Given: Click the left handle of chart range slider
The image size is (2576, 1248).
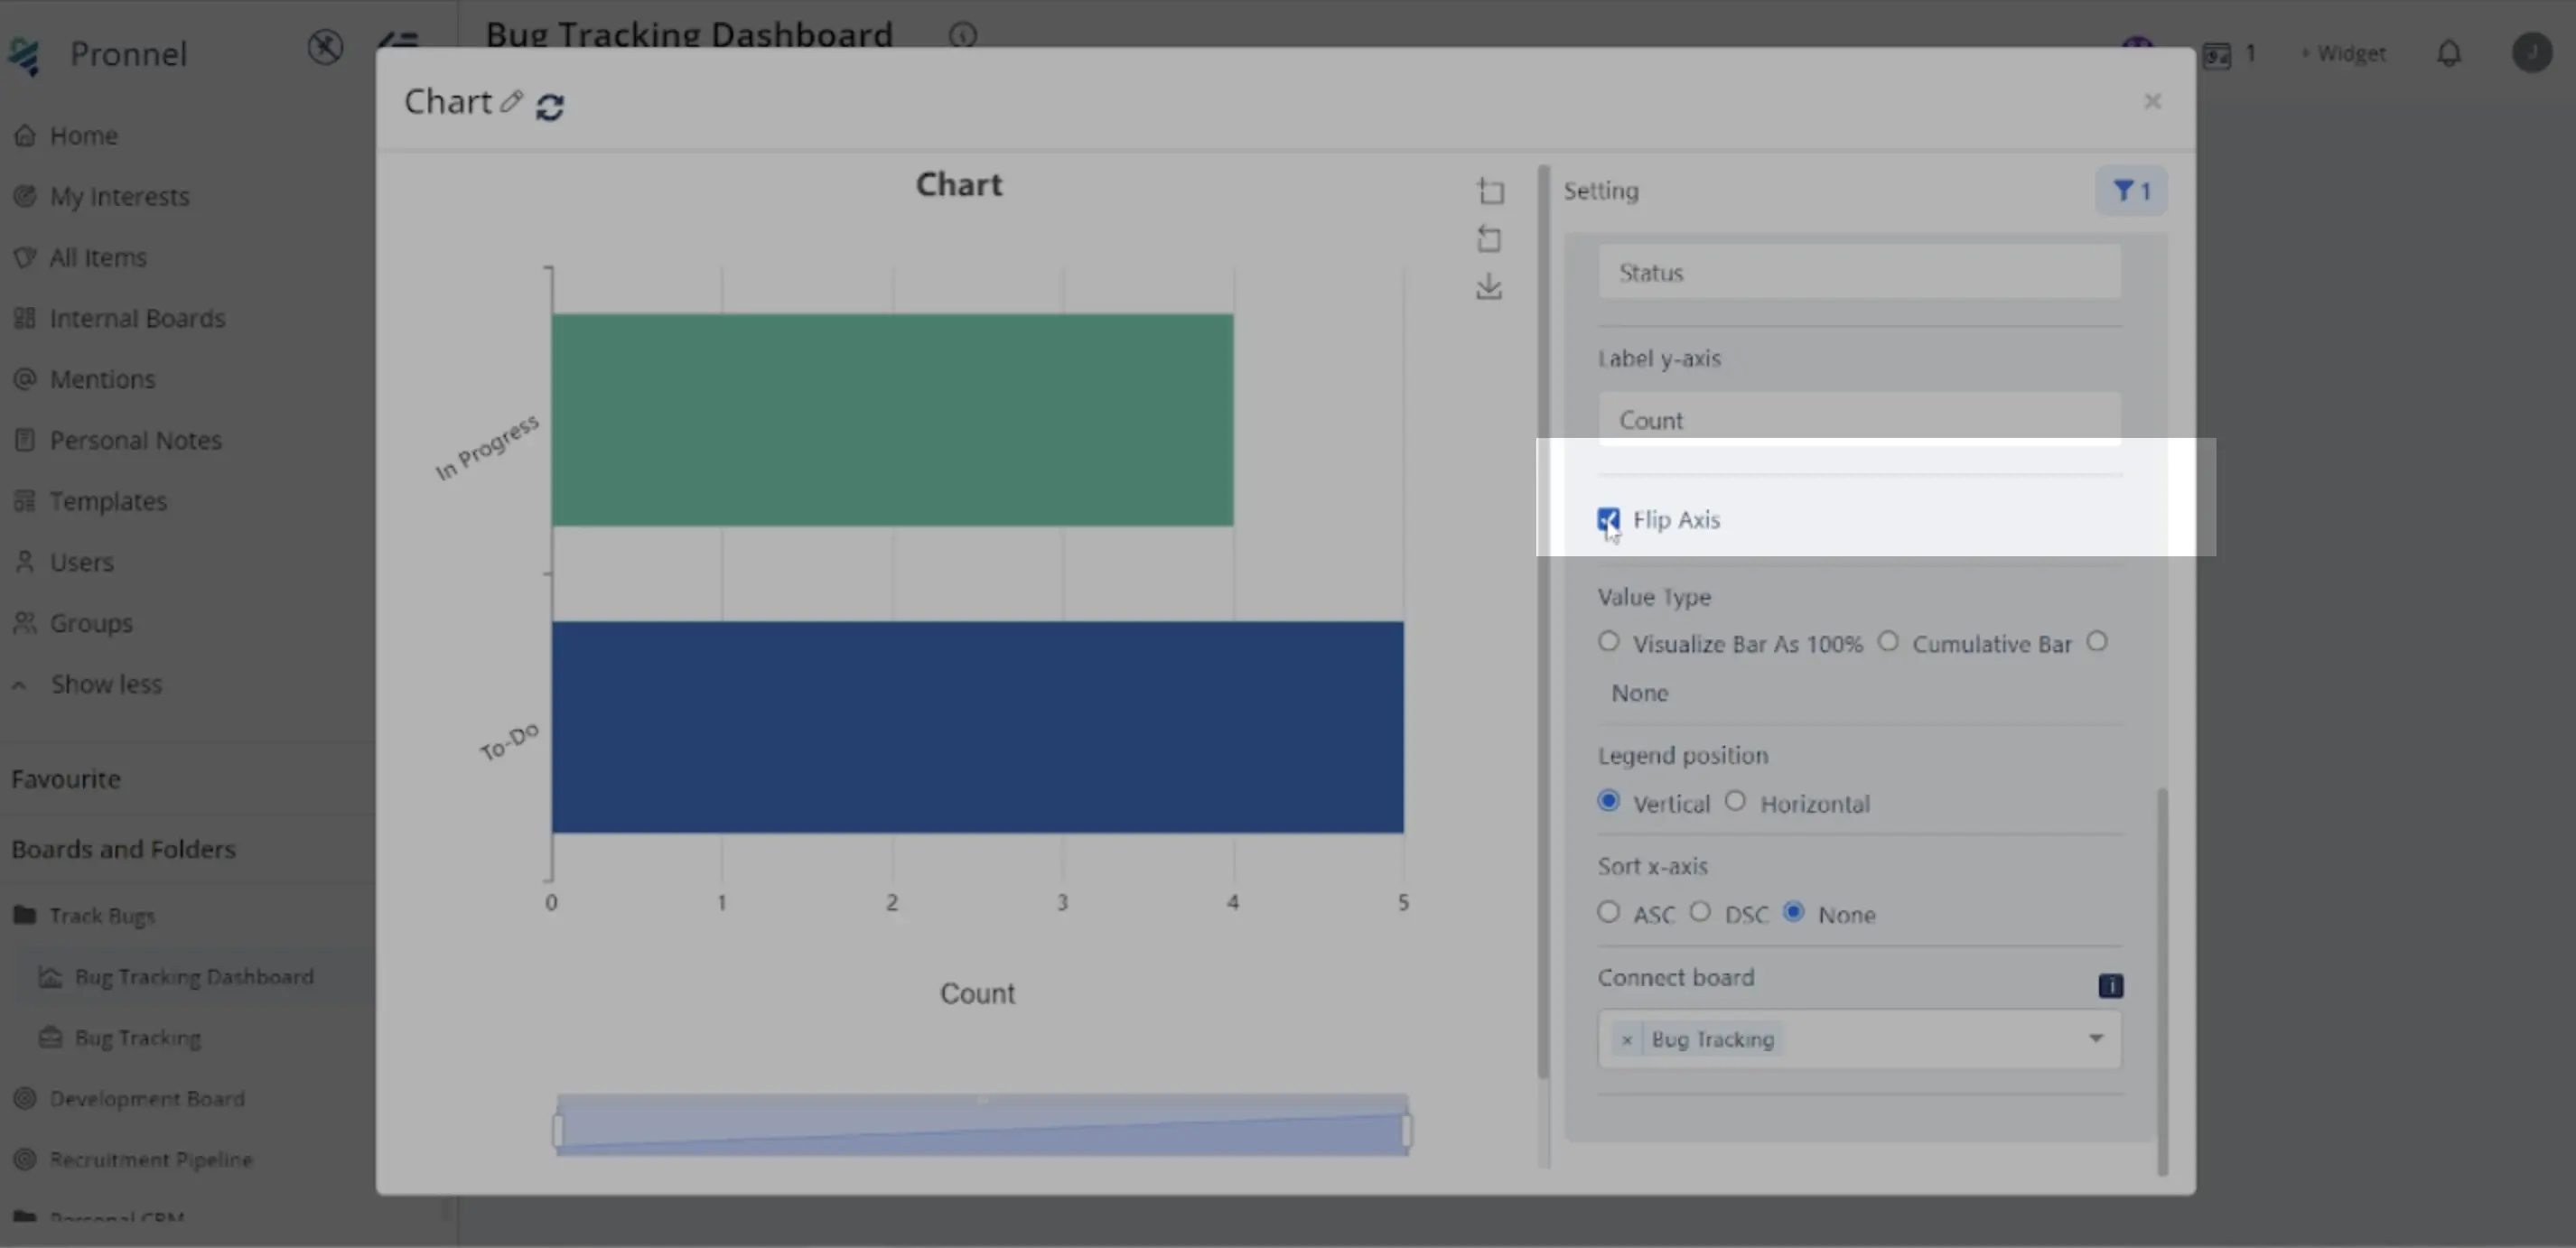Looking at the screenshot, I should [558, 1130].
